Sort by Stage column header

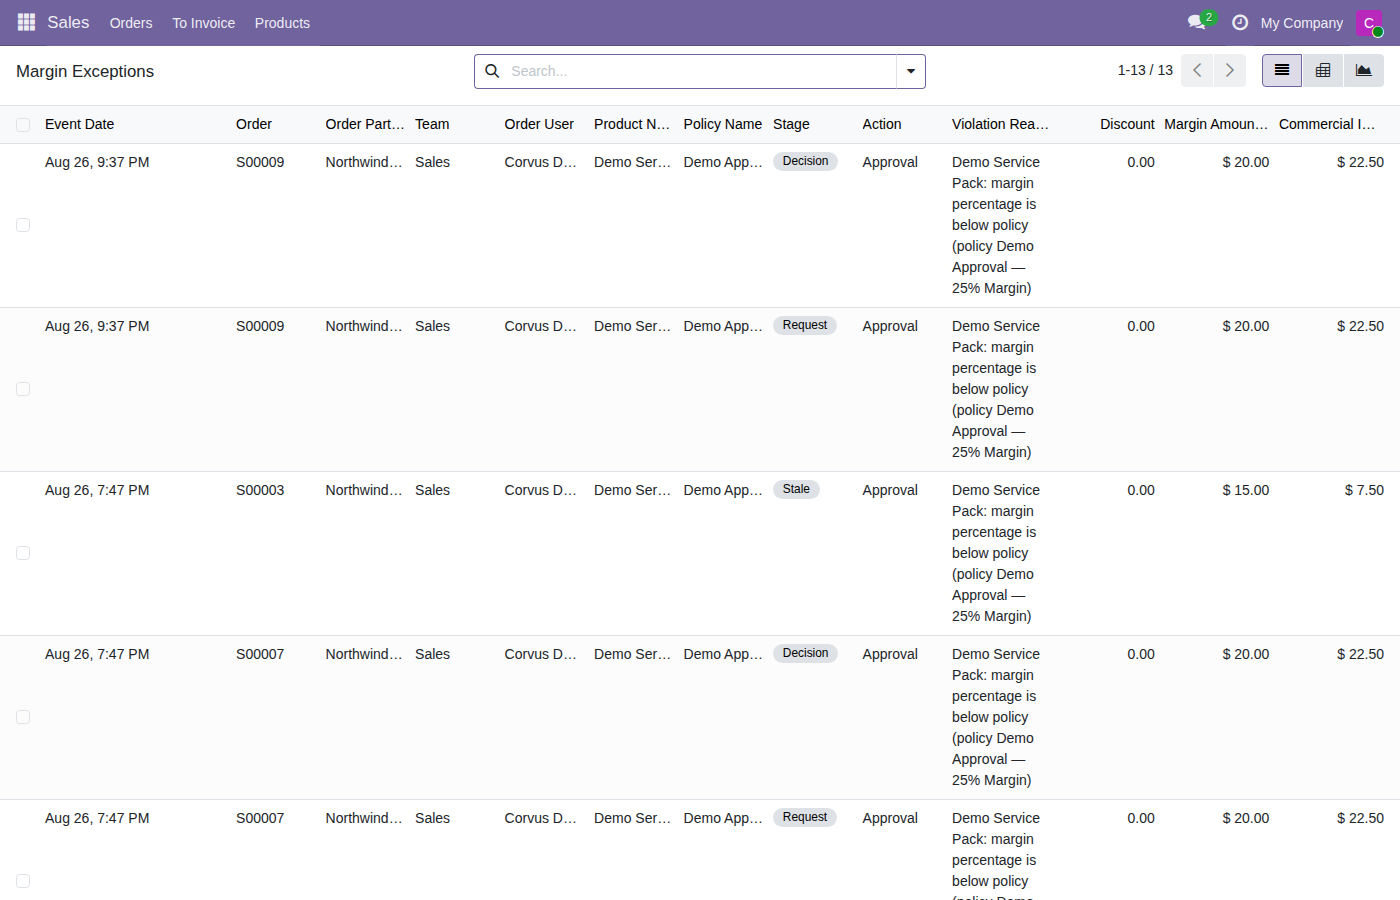click(x=791, y=124)
